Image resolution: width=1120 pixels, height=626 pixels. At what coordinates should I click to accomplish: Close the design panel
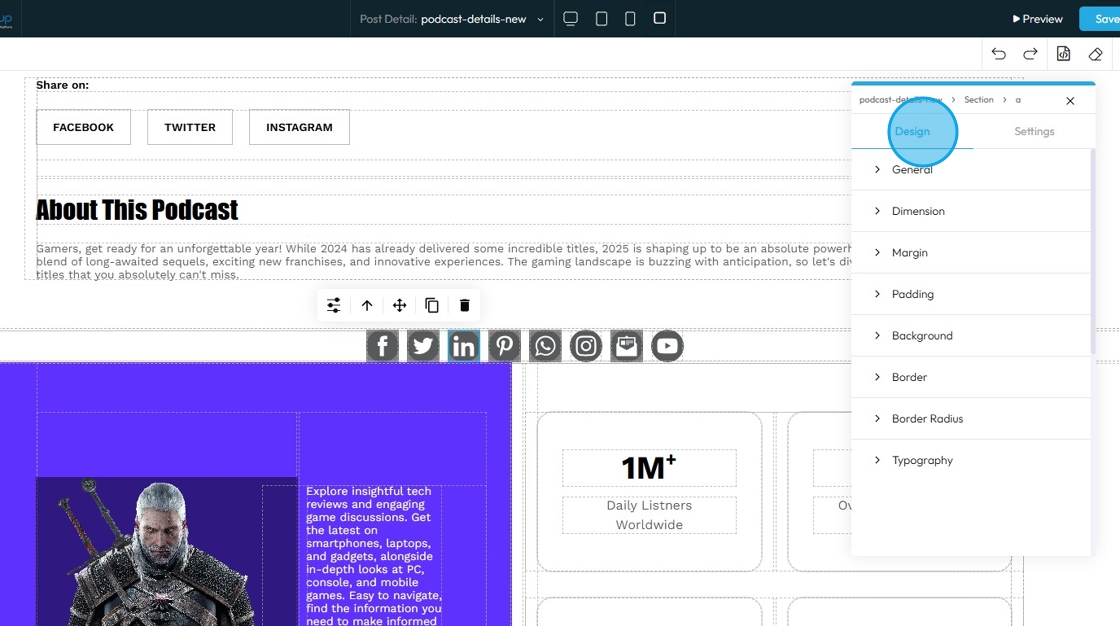pos(1070,101)
